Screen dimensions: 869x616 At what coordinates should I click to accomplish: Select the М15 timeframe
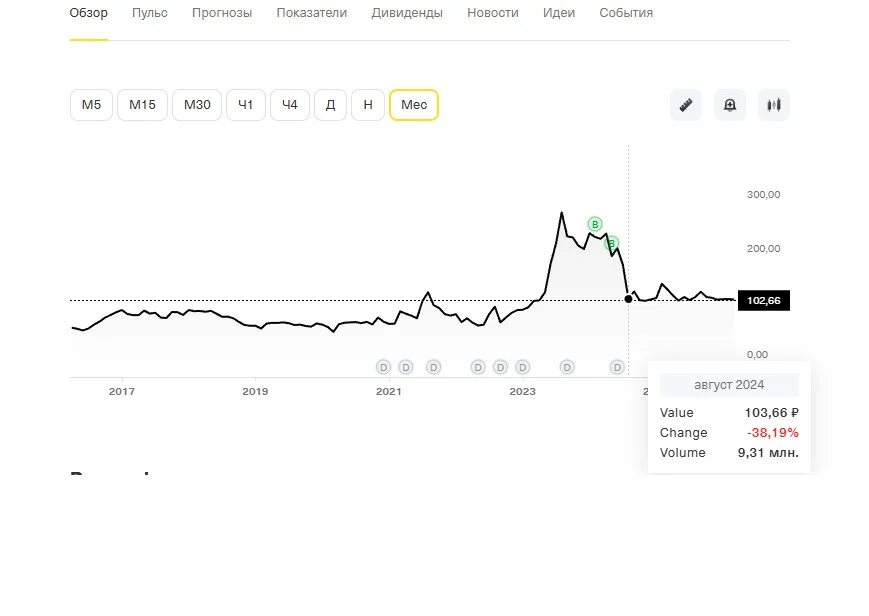(x=142, y=105)
